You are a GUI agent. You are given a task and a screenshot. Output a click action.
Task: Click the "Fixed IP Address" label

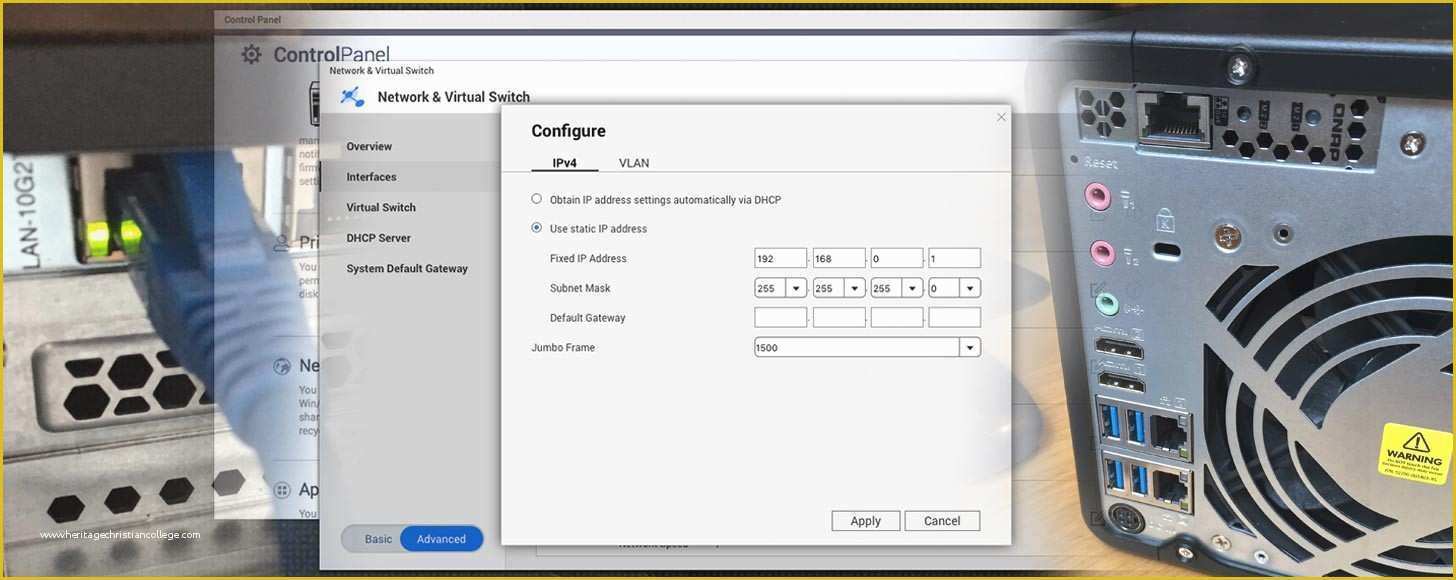[x=588, y=258]
